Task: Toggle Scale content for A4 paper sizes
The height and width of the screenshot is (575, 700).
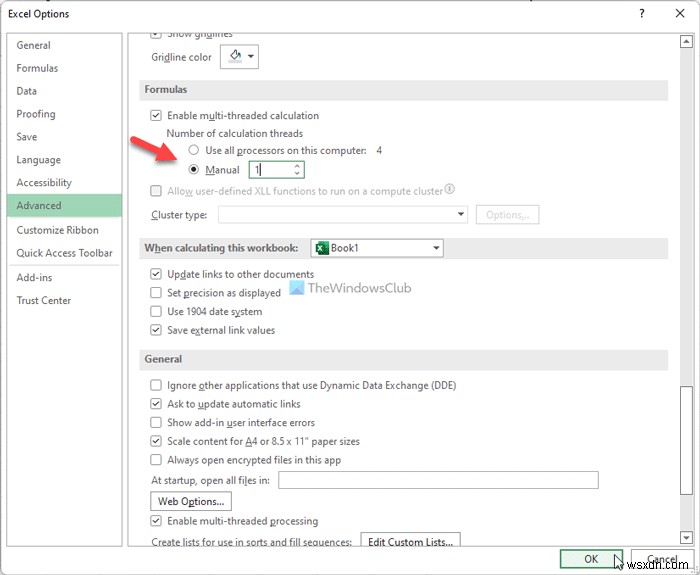Action: 155,442
